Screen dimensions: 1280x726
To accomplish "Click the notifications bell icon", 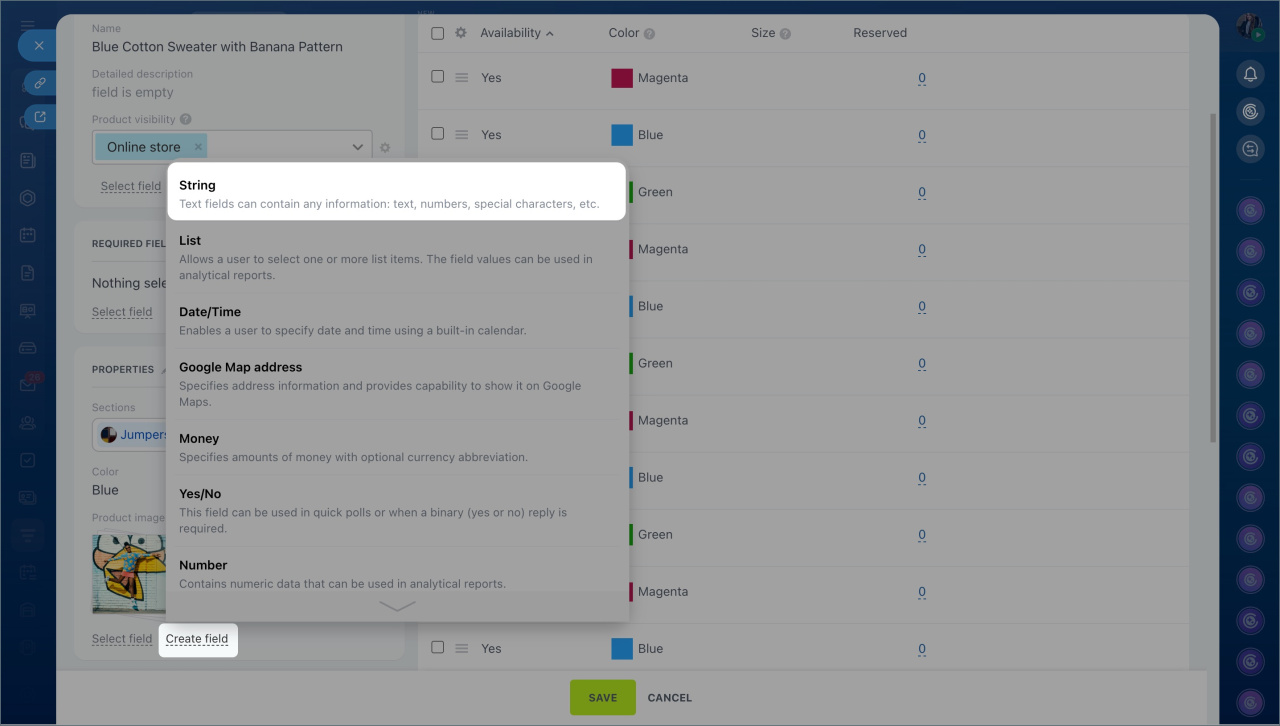I will [x=1249, y=75].
